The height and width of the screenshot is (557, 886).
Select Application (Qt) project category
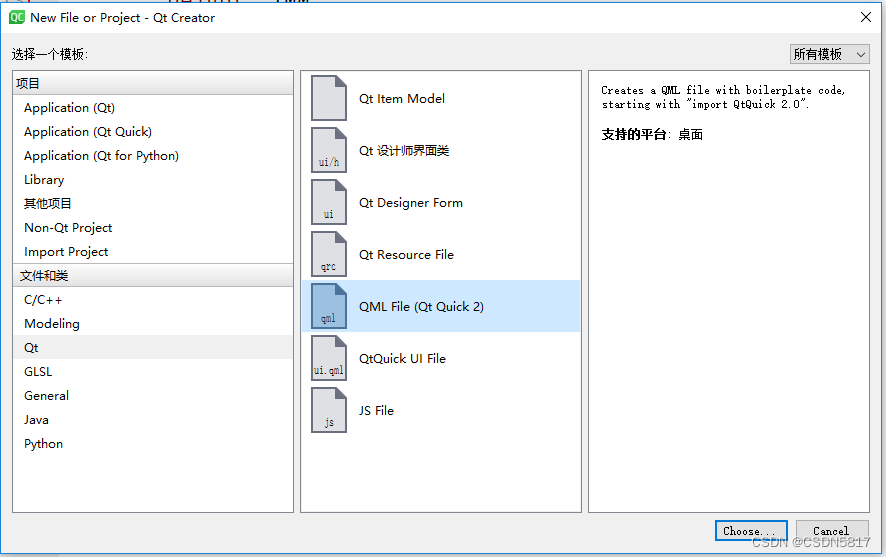(153, 107)
